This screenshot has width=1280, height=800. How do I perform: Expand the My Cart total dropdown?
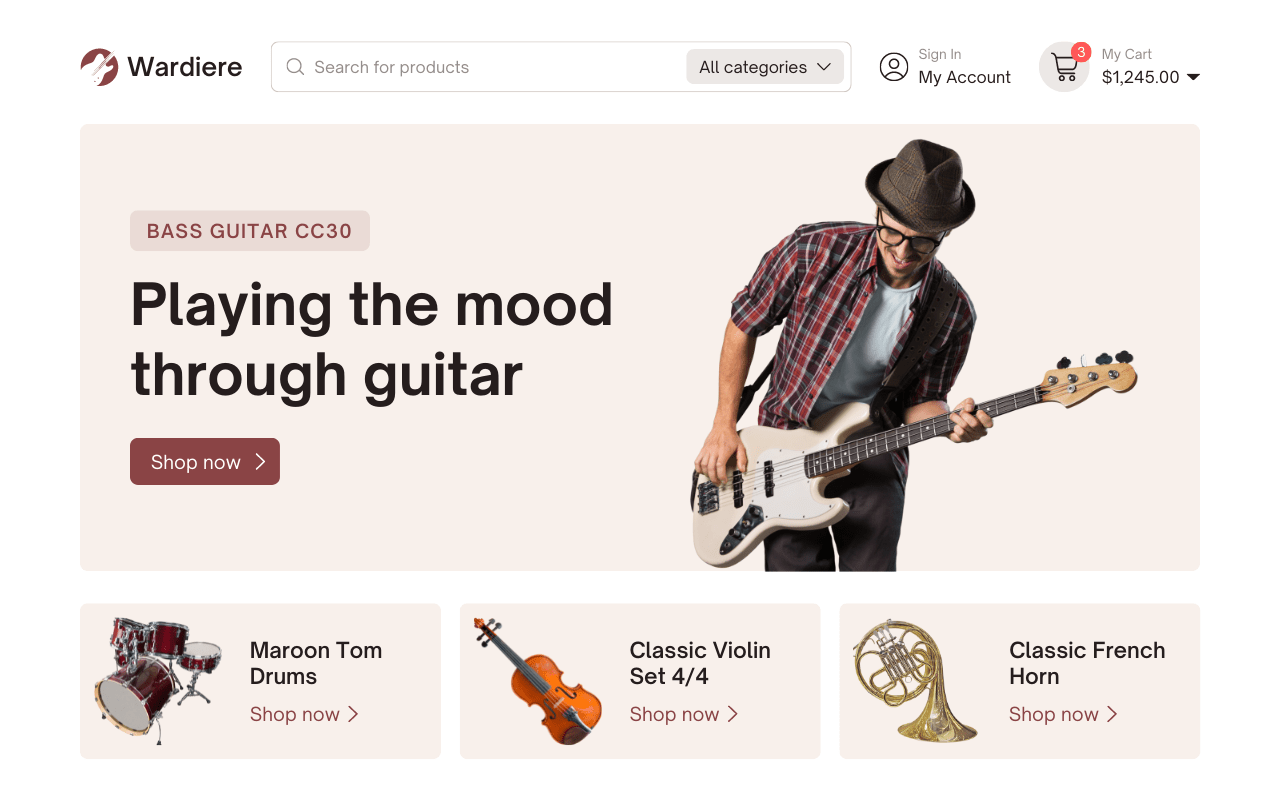tap(1193, 76)
